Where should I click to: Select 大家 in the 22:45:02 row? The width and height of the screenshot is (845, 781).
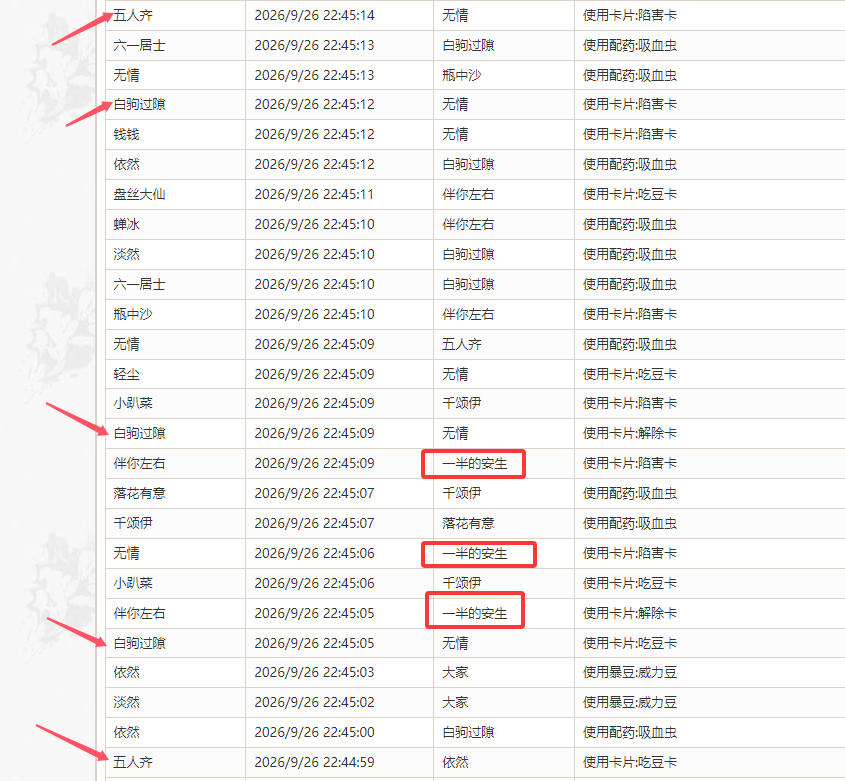[x=455, y=702]
